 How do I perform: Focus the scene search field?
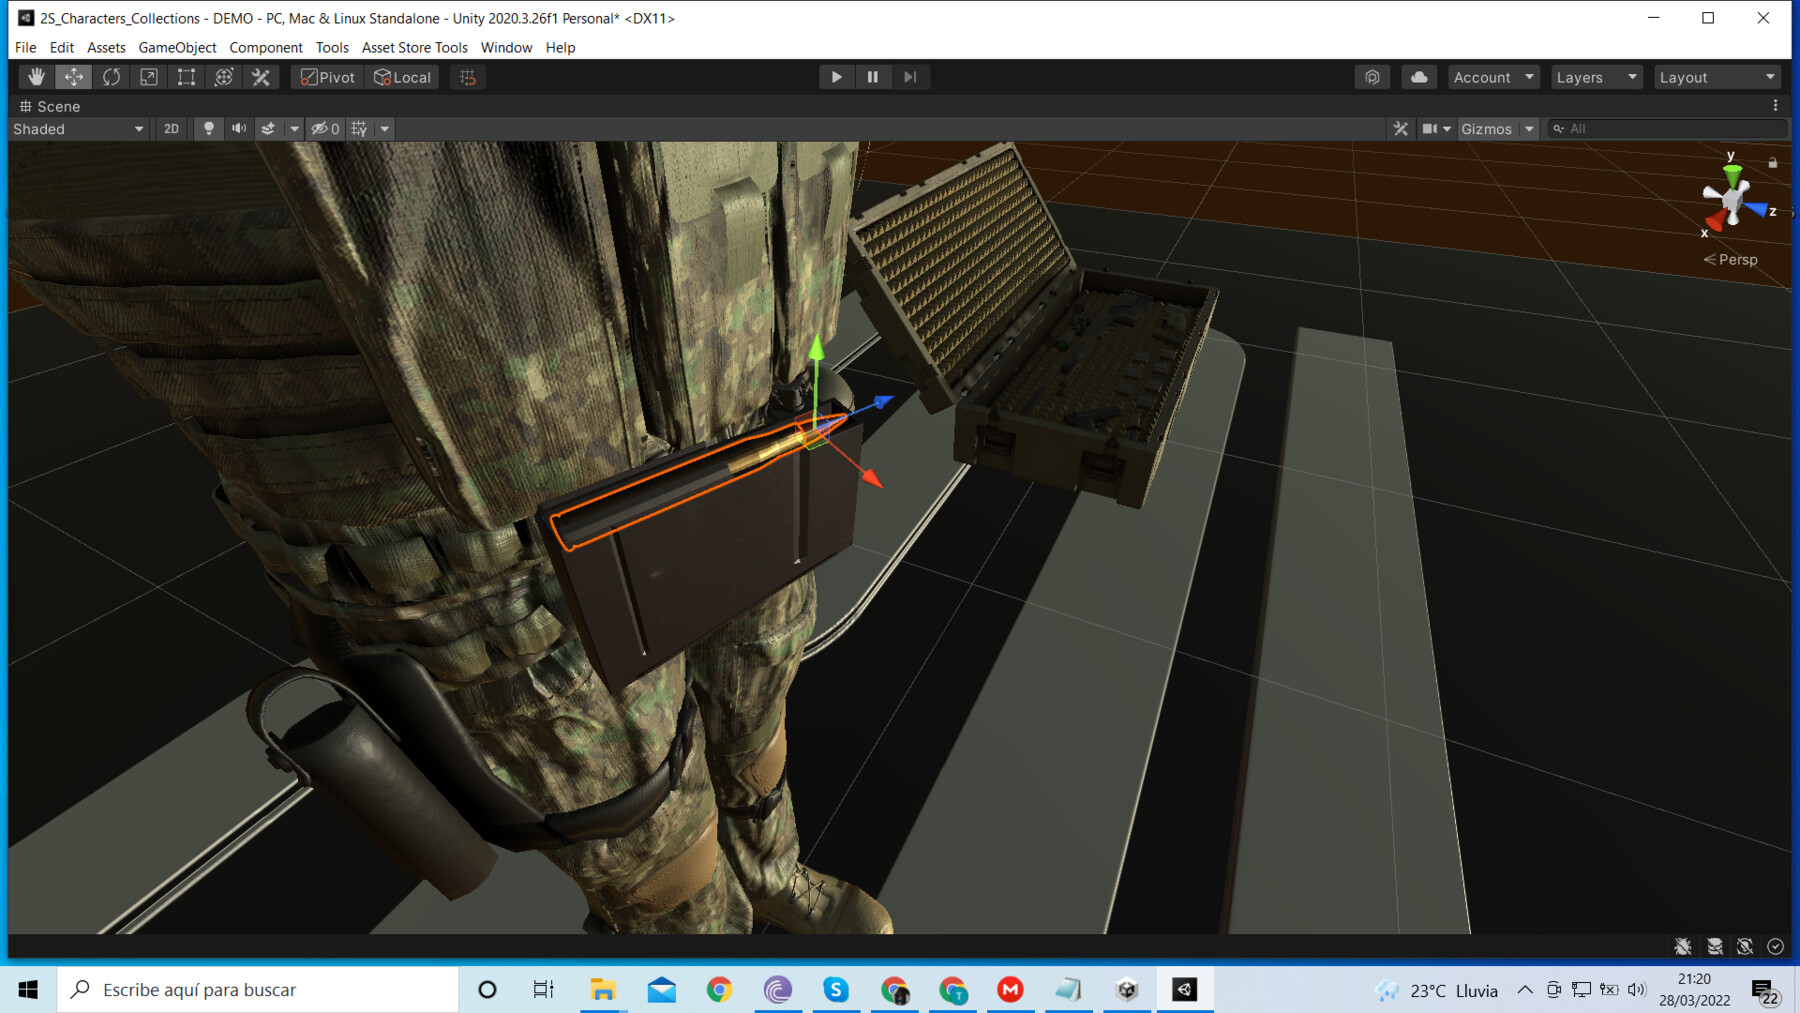coord(1666,129)
